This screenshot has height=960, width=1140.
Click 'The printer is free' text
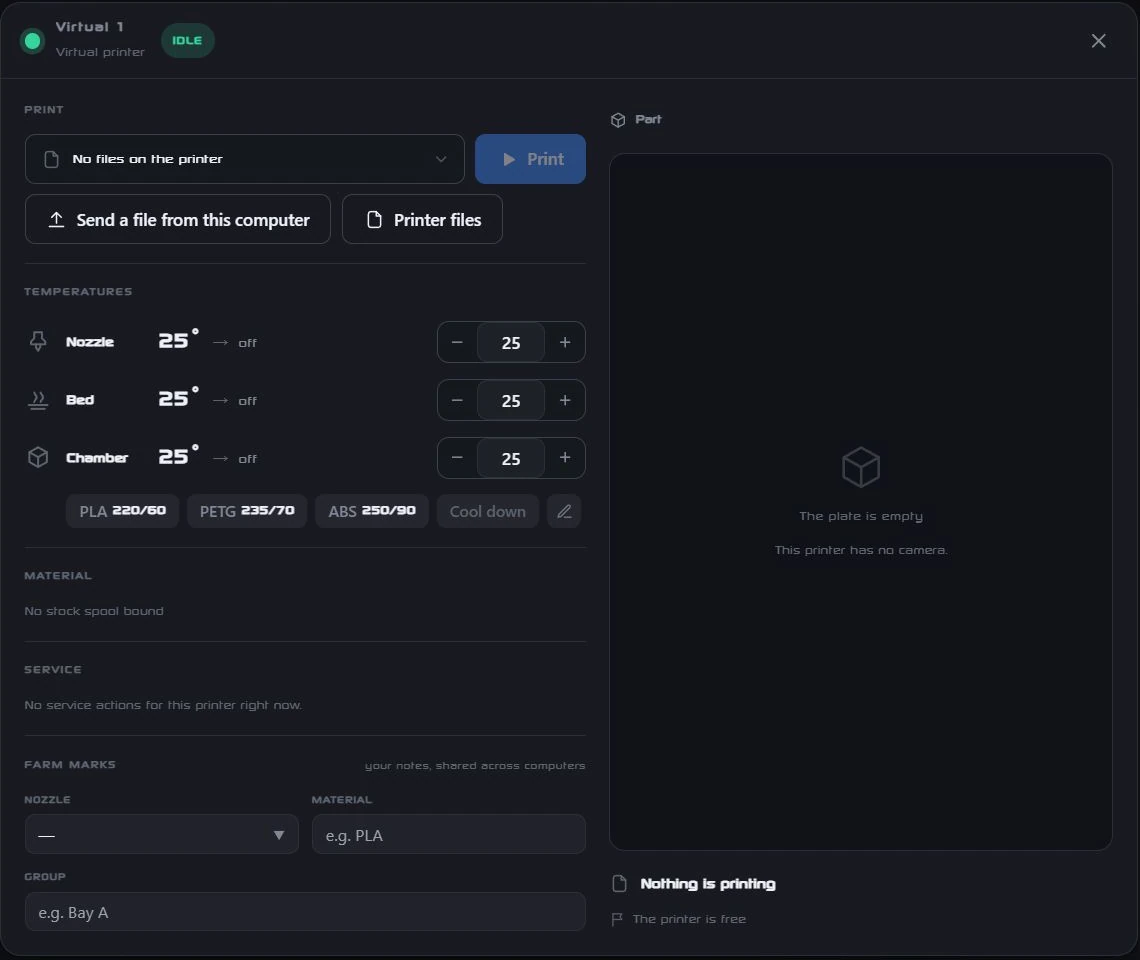click(x=689, y=919)
